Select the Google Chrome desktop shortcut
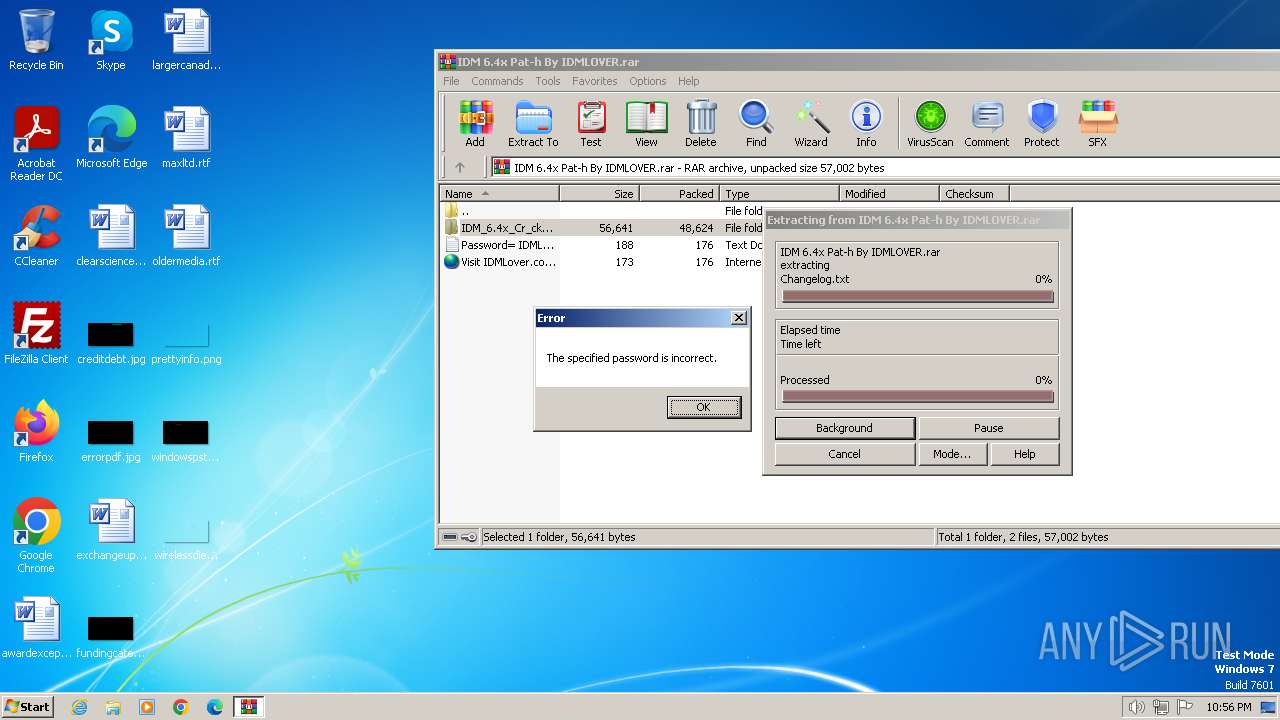 point(36,537)
